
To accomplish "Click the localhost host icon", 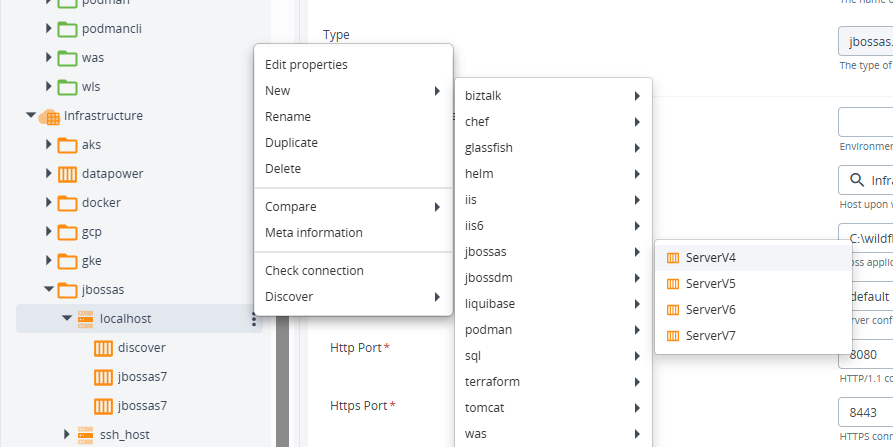I will (x=86, y=319).
